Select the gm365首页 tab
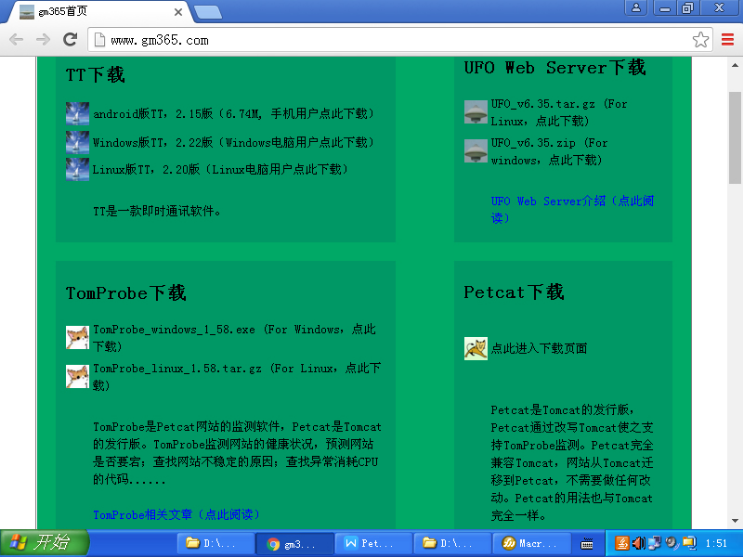This screenshot has width=743, height=557. point(100,12)
